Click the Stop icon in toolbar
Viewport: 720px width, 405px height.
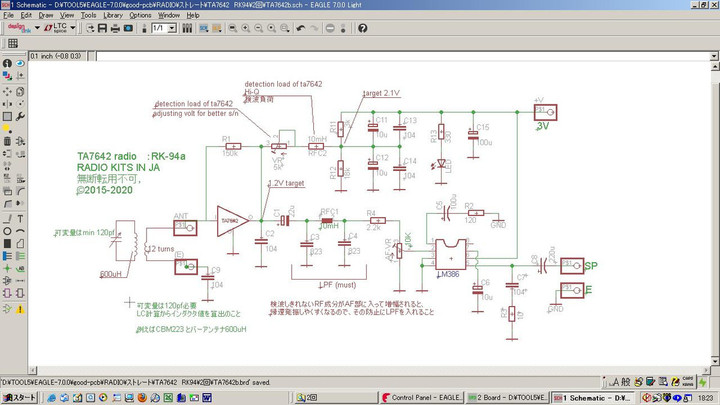click(x=331, y=28)
